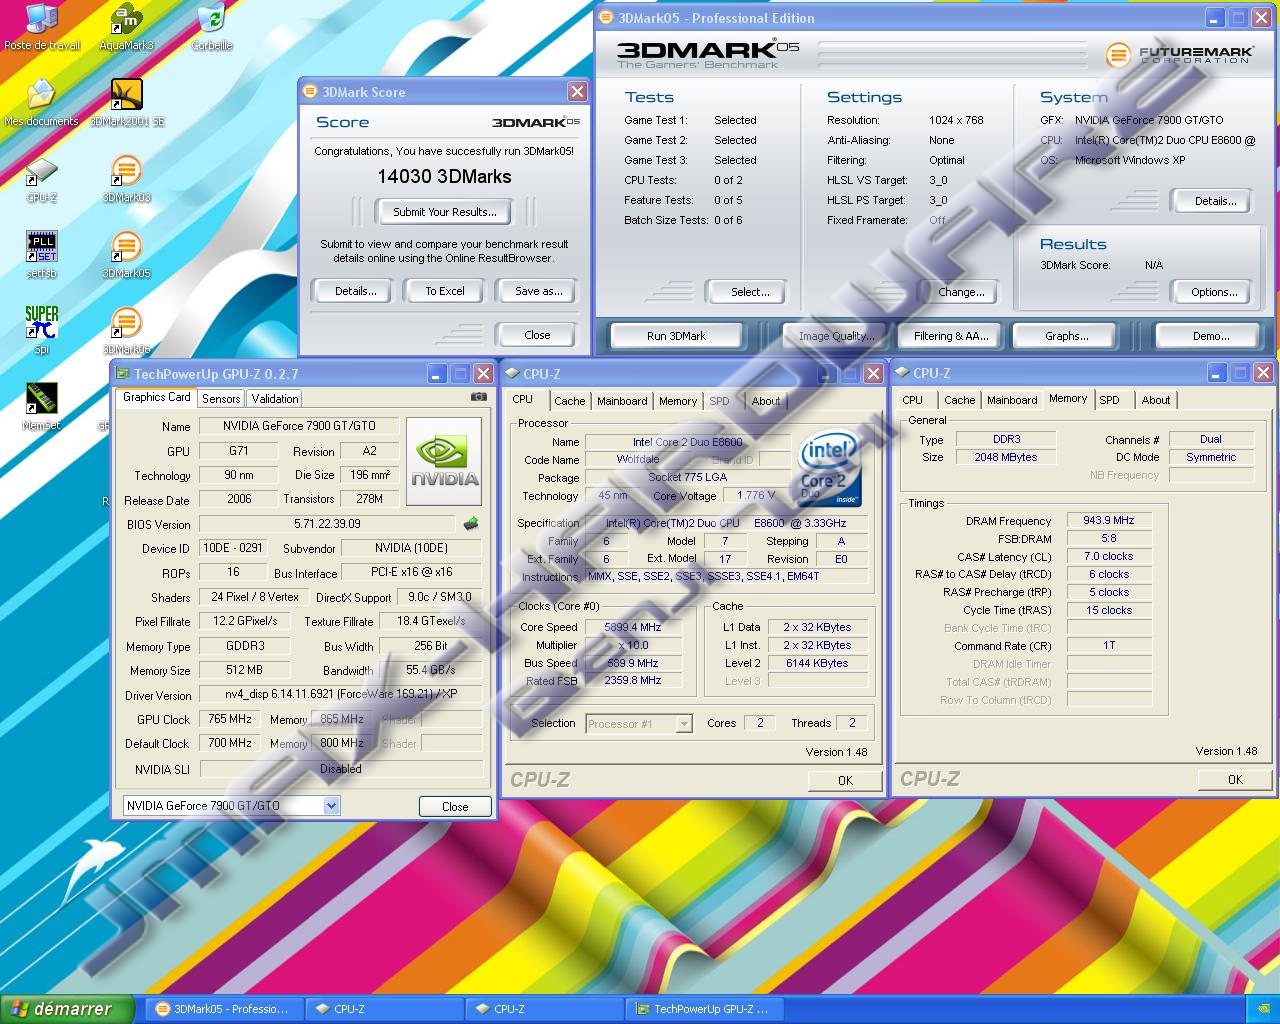Open Image Quality tools
This screenshot has width=1280, height=1024.
tap(836, 336)
